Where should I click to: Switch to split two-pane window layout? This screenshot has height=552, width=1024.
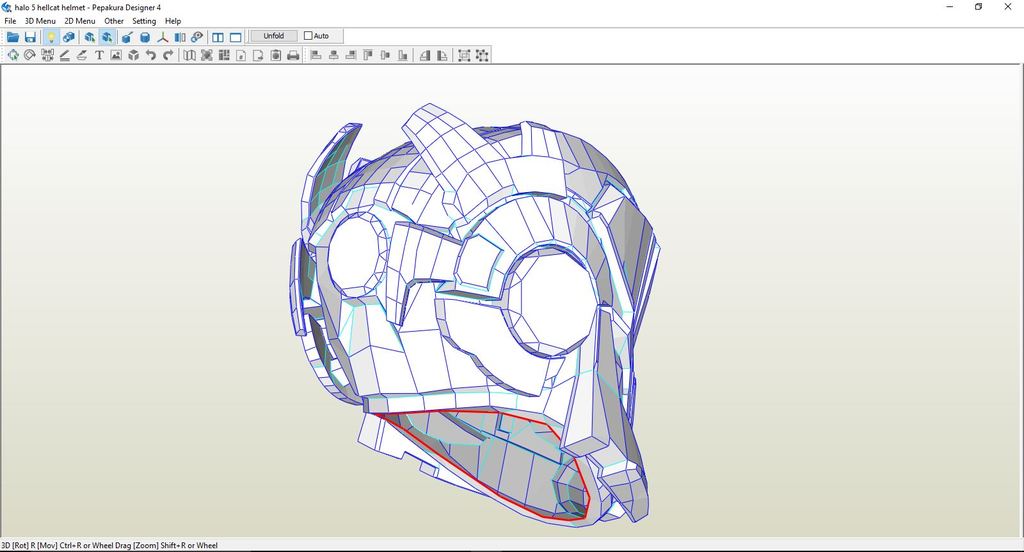[x=218, y=37]
